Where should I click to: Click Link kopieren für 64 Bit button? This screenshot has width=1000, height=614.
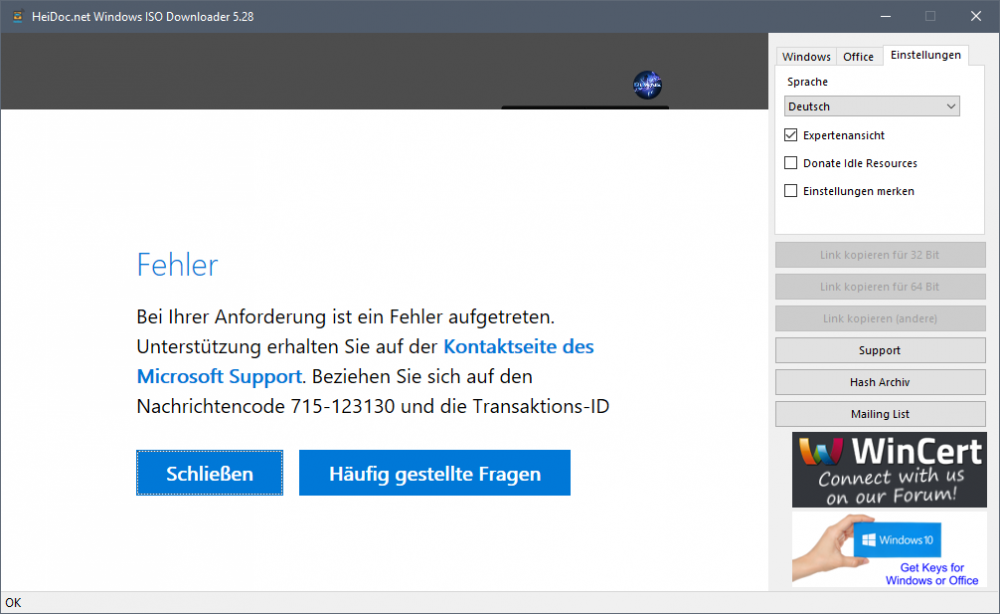[880, 287]
